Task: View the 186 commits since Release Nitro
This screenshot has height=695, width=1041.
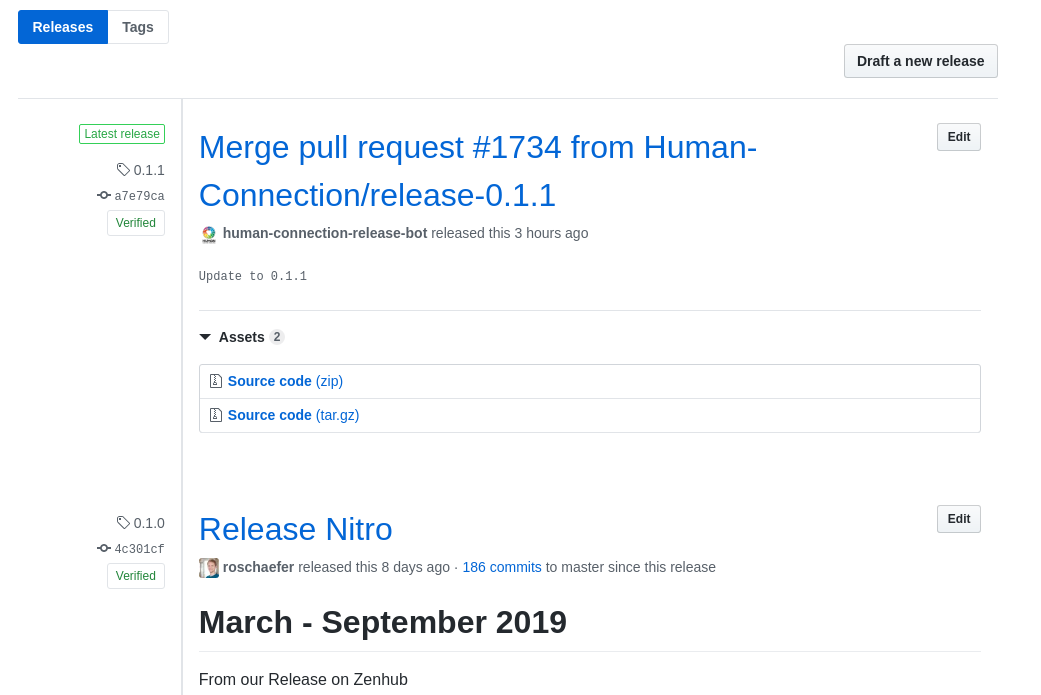Action: coord(501,567)
